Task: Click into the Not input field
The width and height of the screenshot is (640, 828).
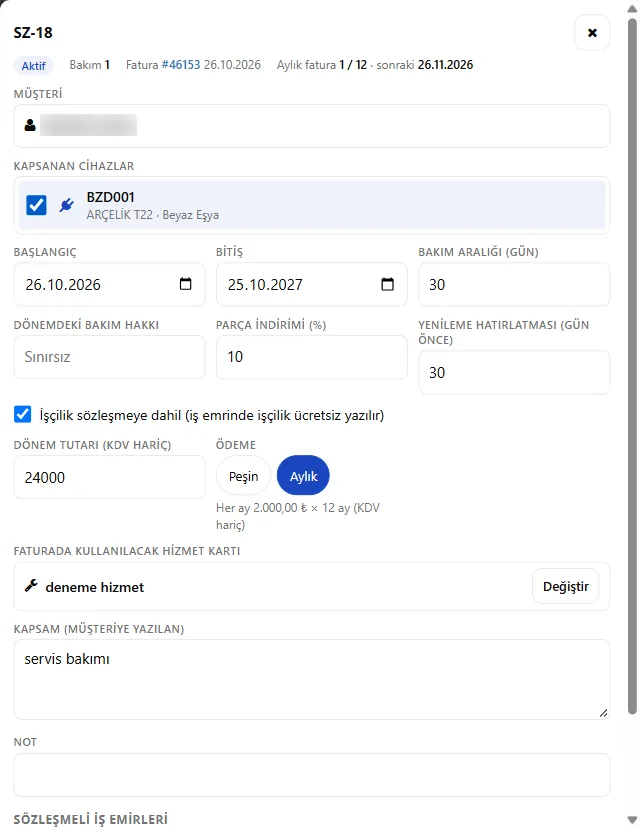Action: click(x=312, y=775)
